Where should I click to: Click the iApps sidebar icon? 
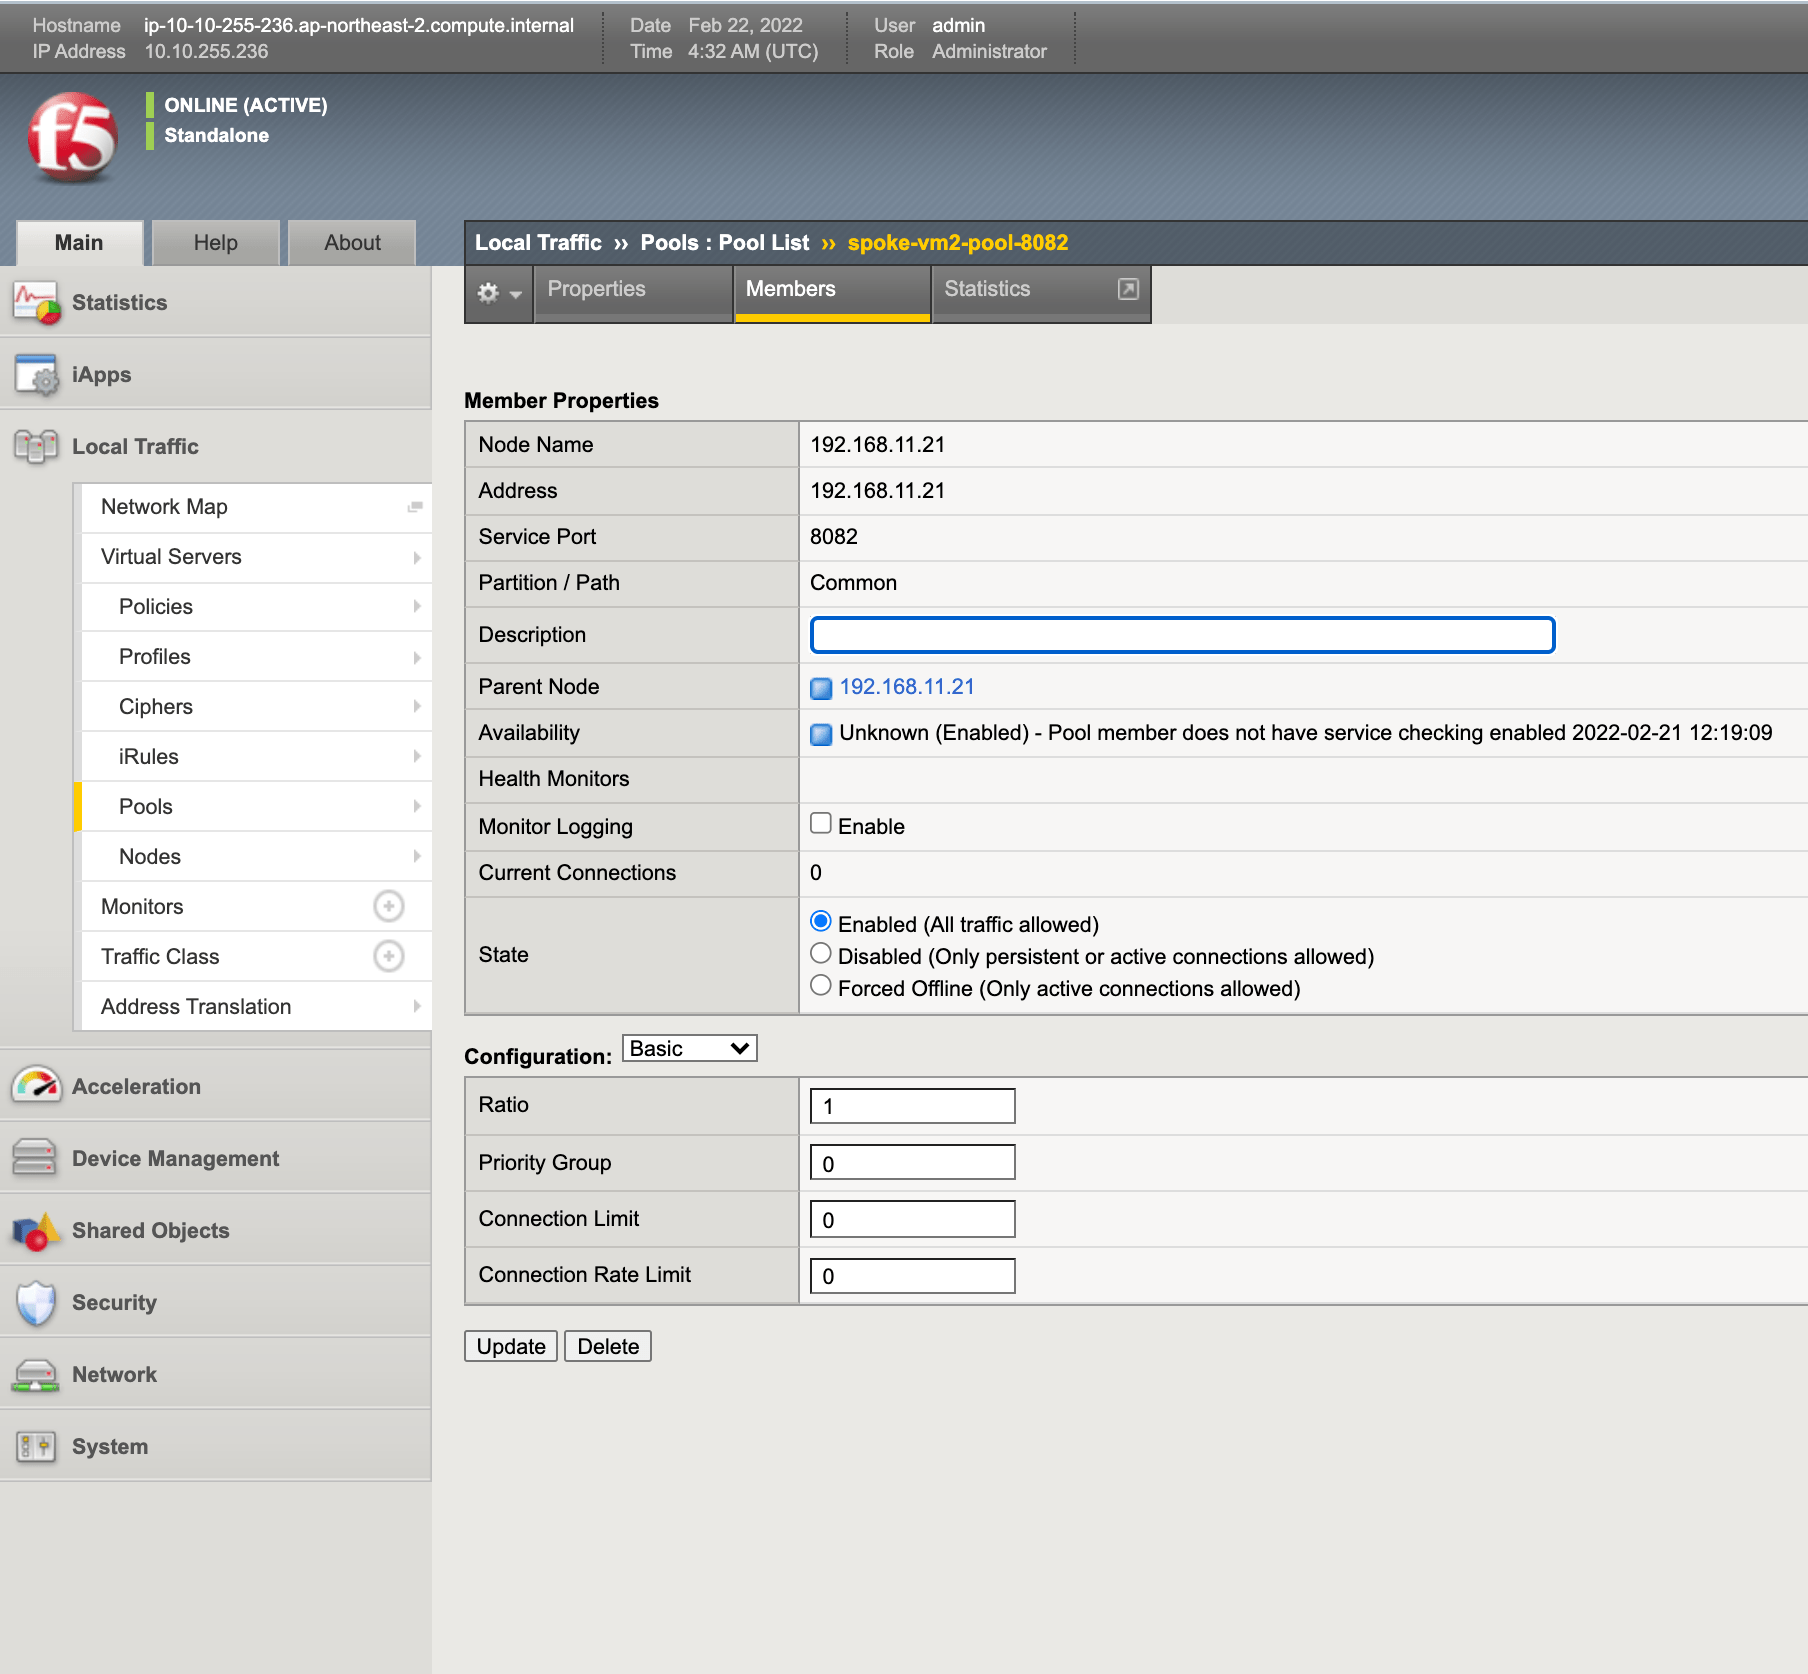(x=36, y=375)
